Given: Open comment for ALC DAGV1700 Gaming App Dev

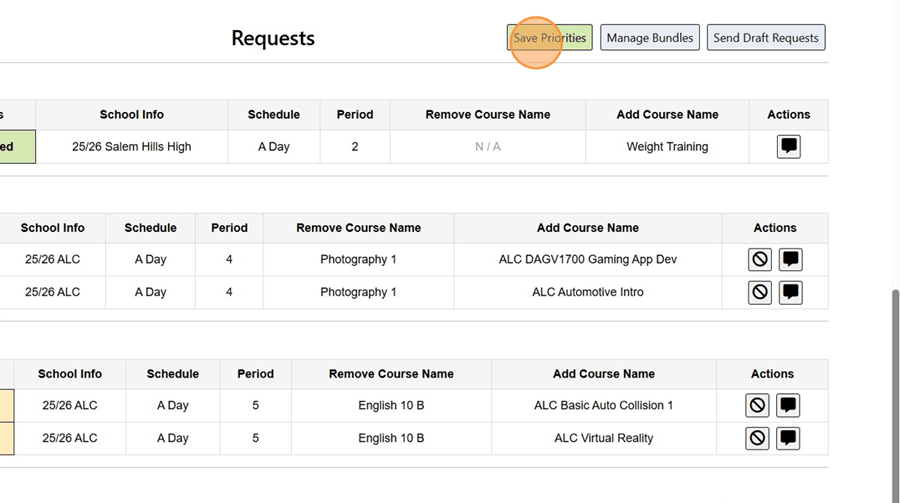Looking at the screenshot, I should coord(790,260).
